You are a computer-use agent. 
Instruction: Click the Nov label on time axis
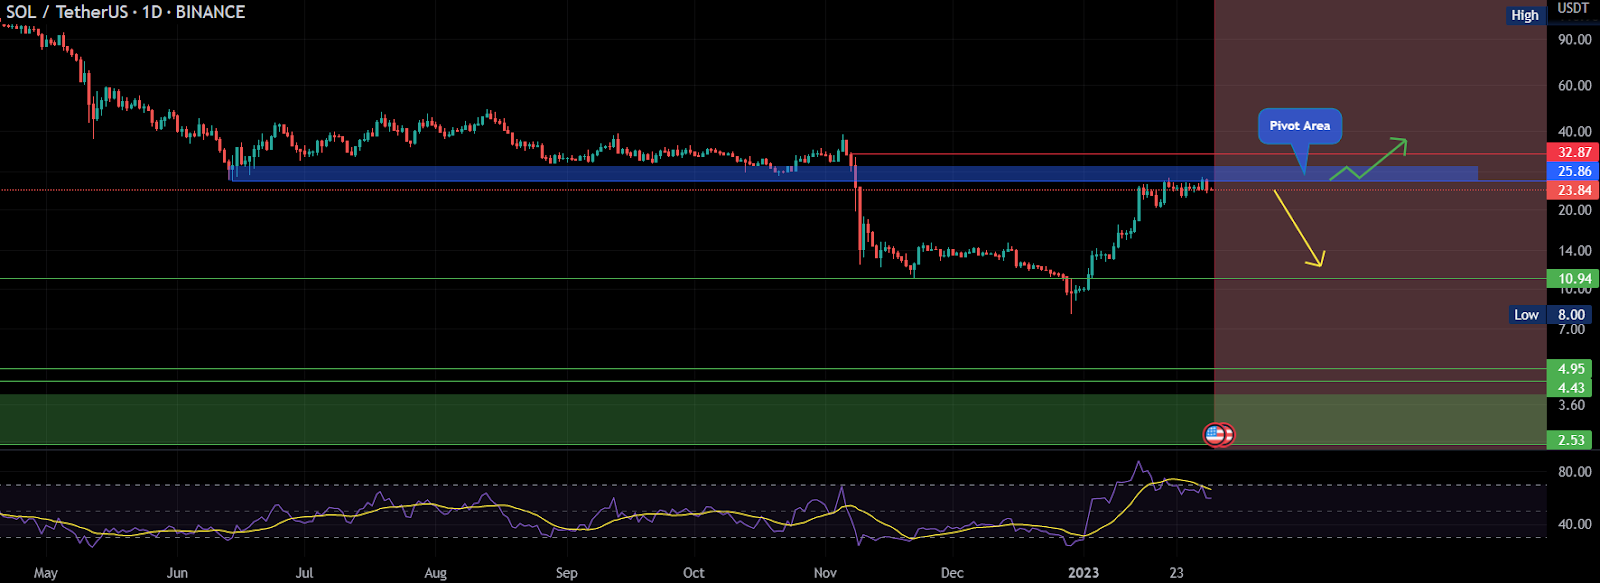coord(825,573)
